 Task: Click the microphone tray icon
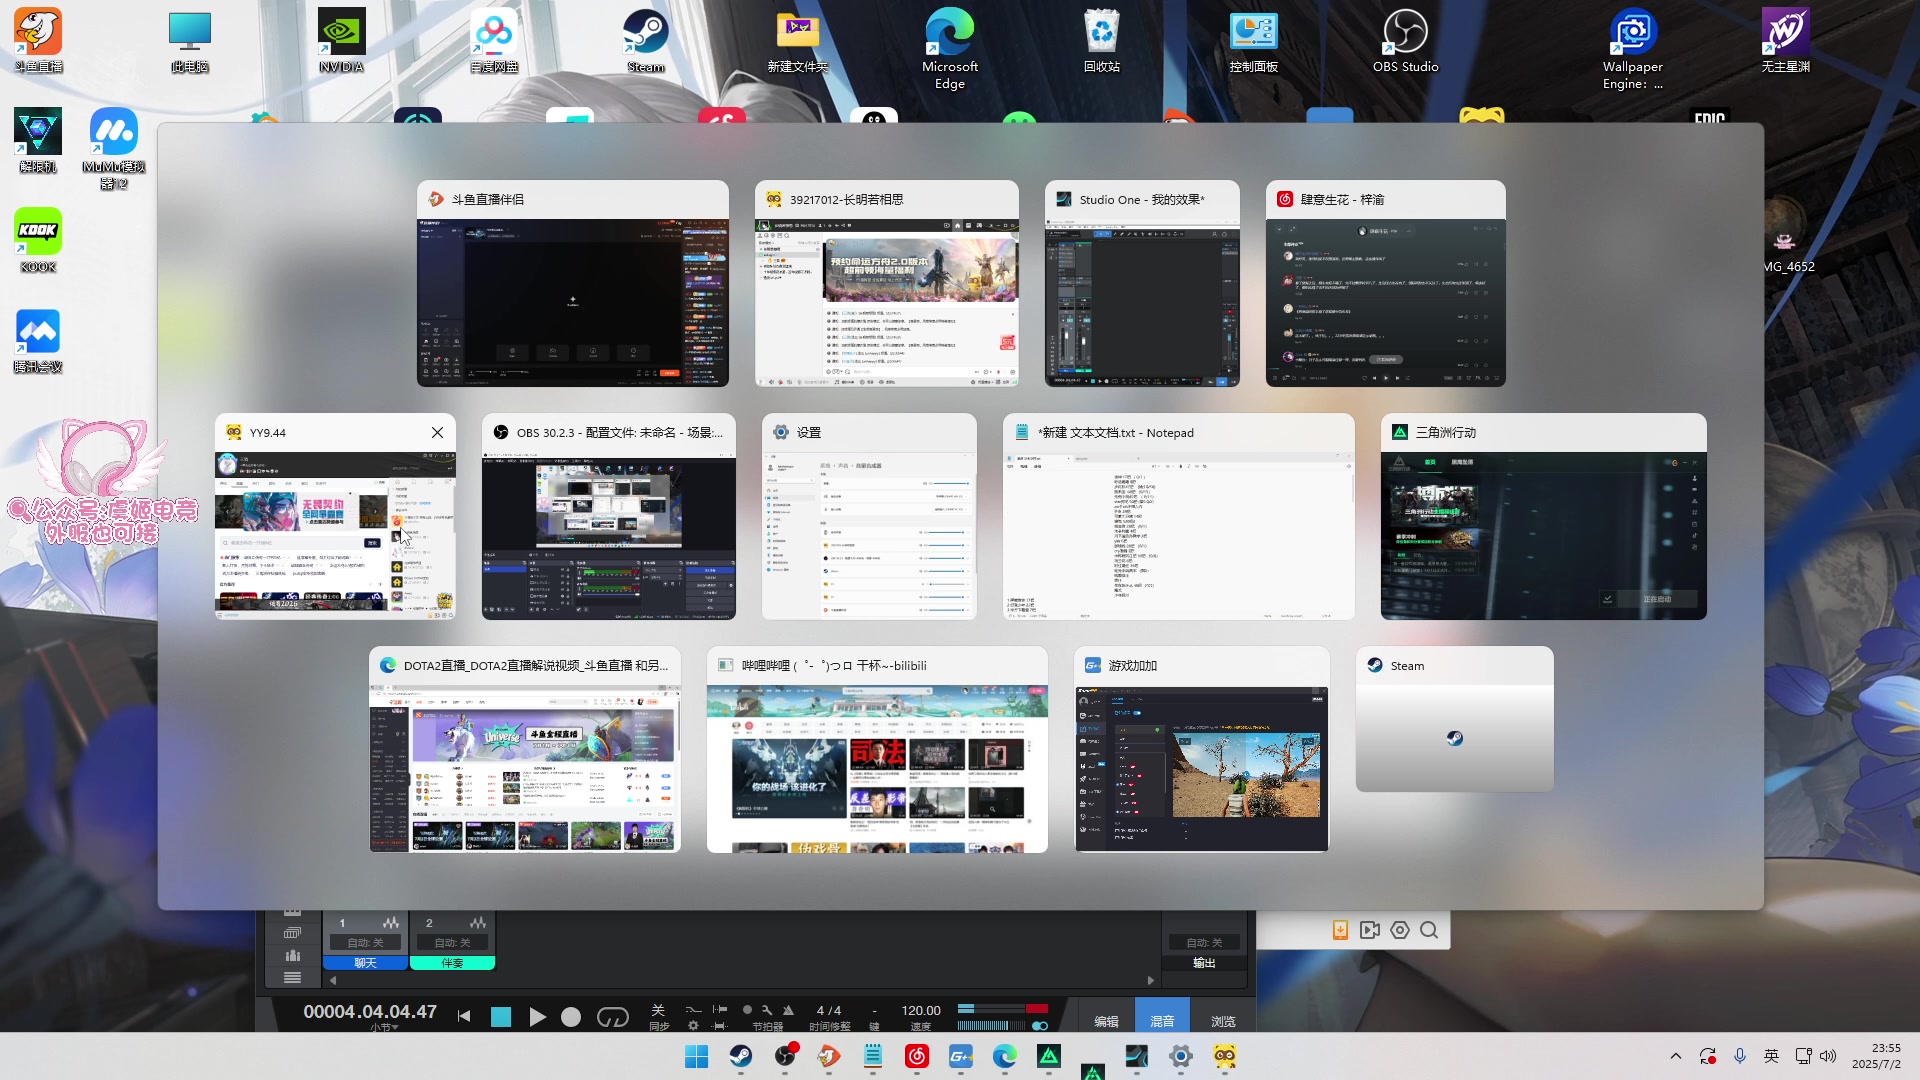coord(1740,1056)
